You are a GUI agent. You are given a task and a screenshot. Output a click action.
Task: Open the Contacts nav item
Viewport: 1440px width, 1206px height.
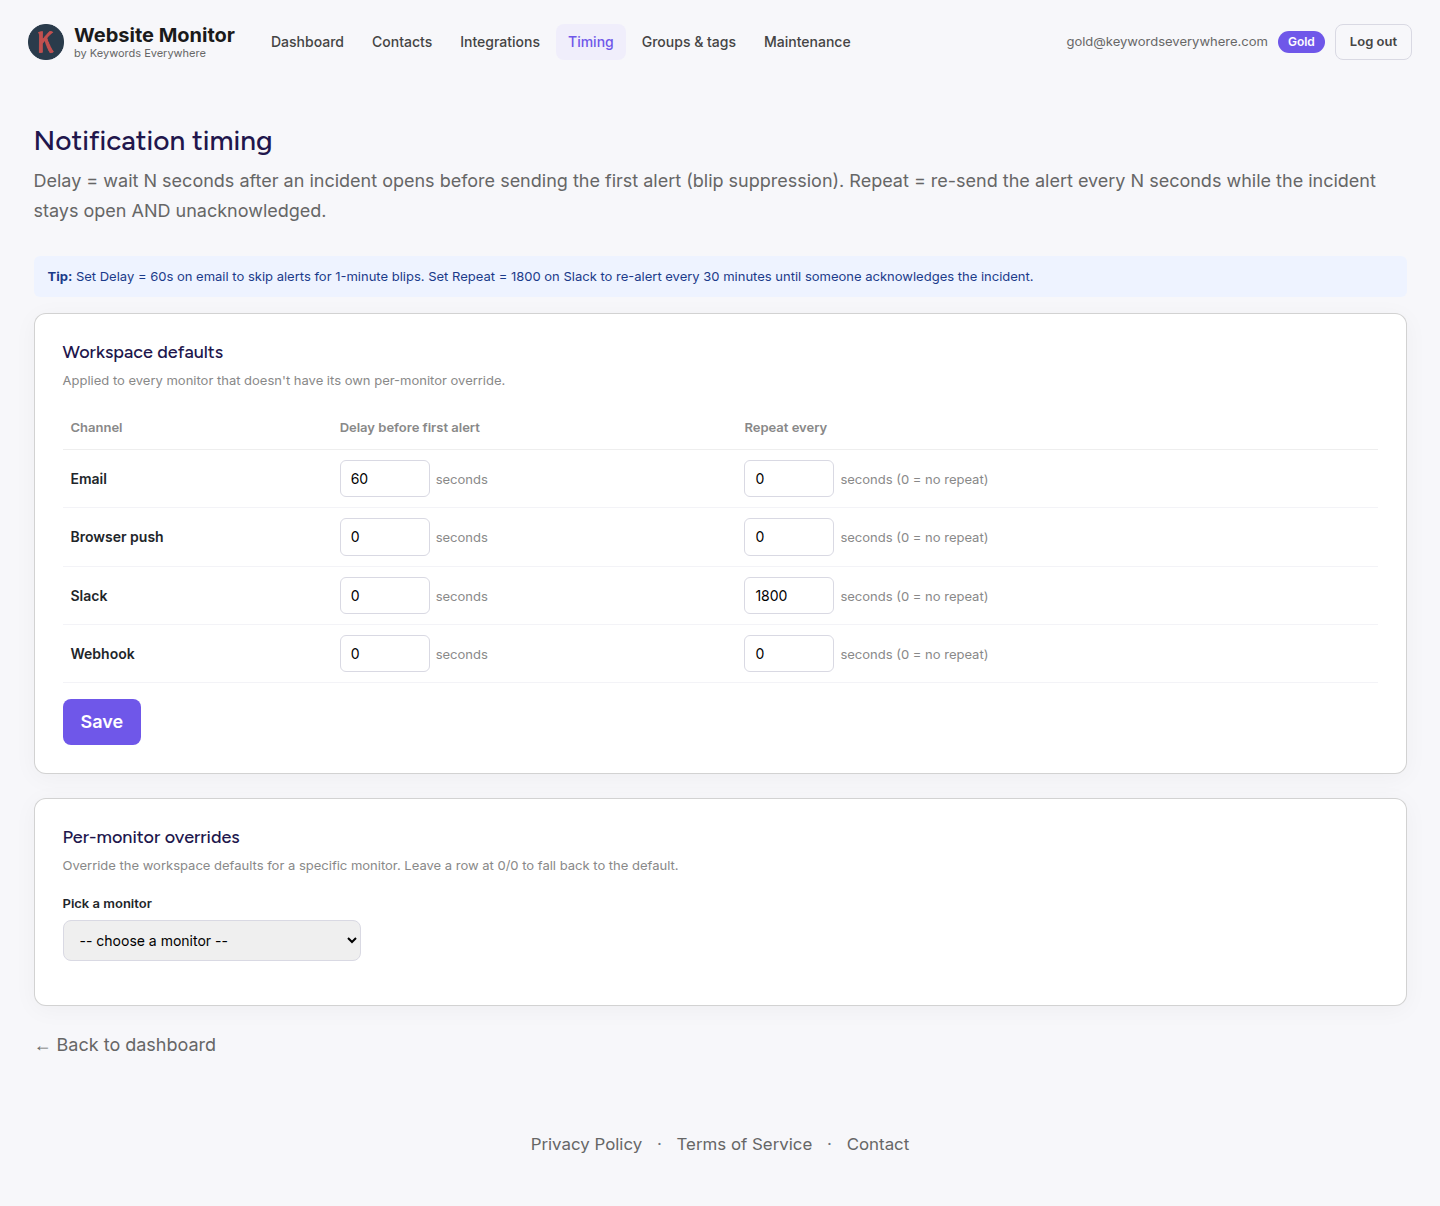click(402, 42)
